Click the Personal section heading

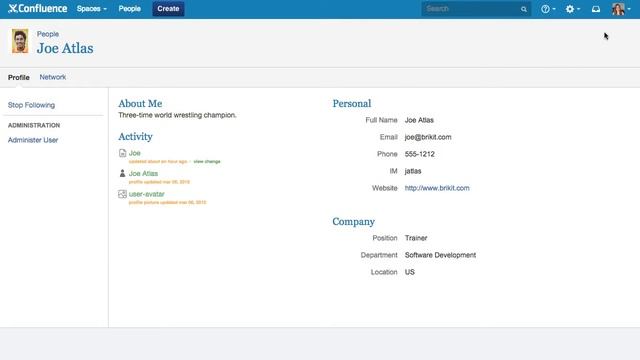[351, 104]
